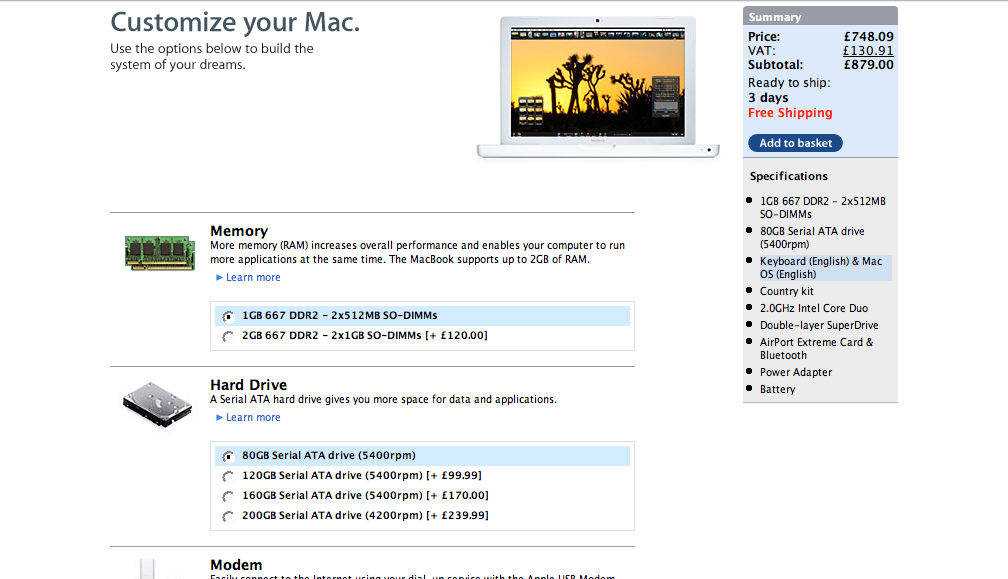1008x579 pixels.
Task: Click the Free Shipping text
Action: [x=790, y=112]
